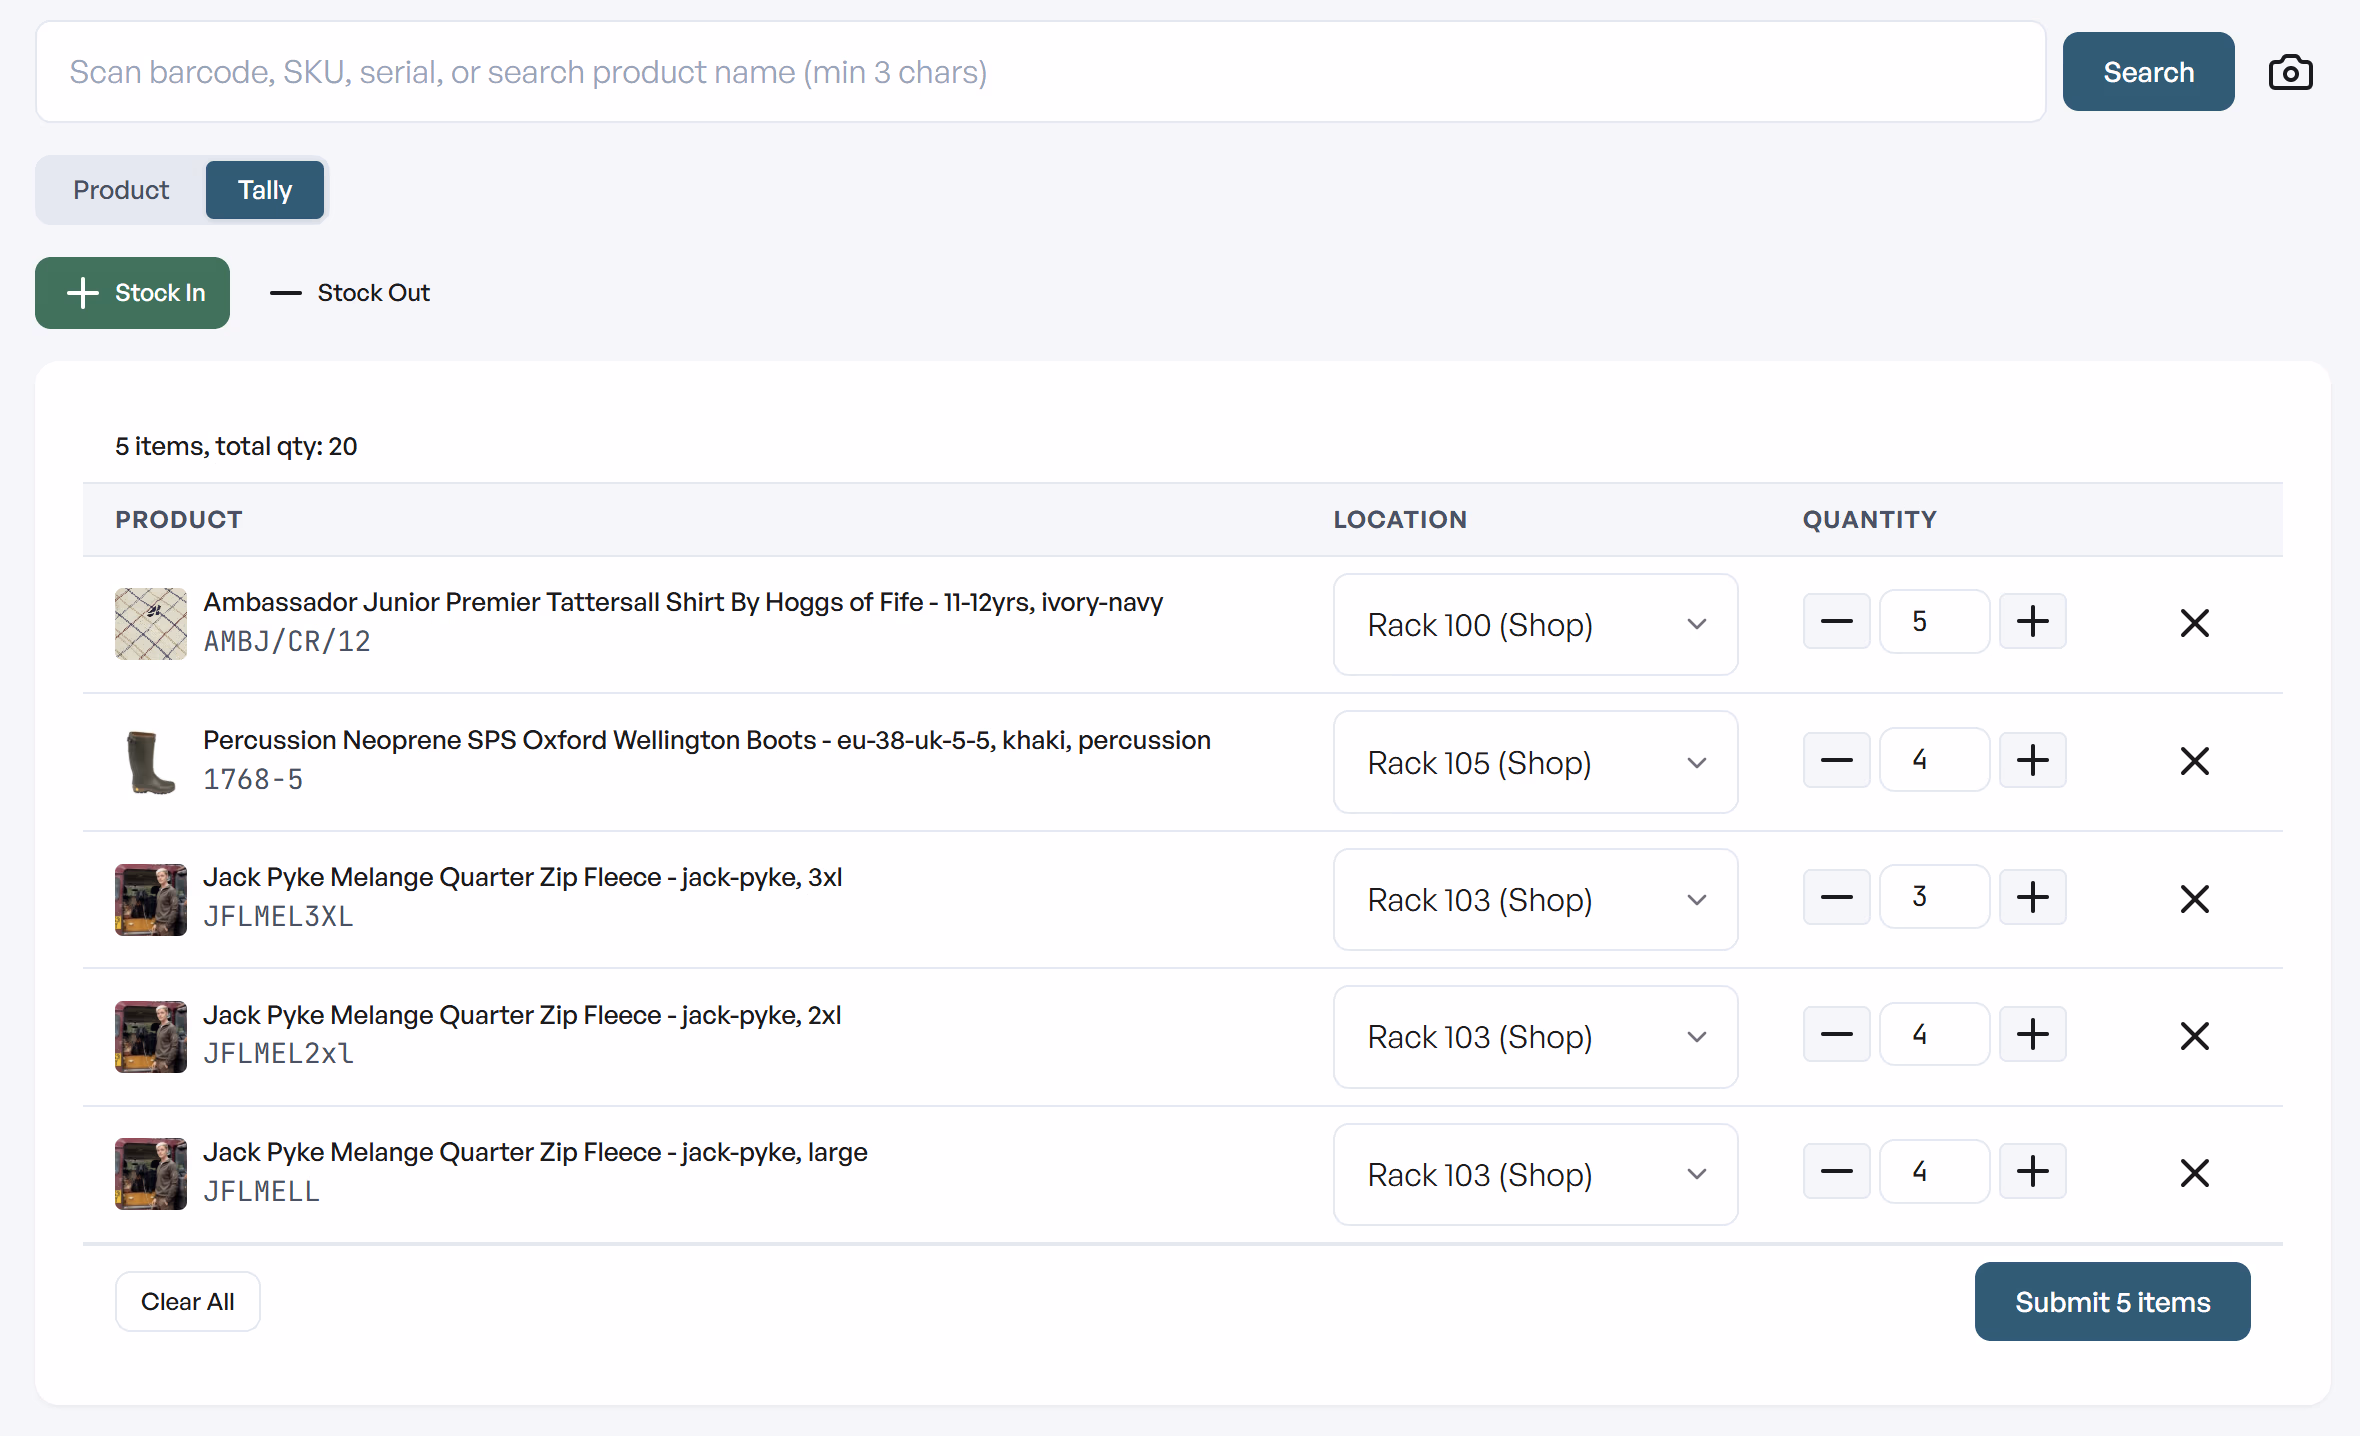Remove the Jack Pyke 2xl fleece row
This screenshot has width=2360, height=1436.
click(x=2194, y=1036)
